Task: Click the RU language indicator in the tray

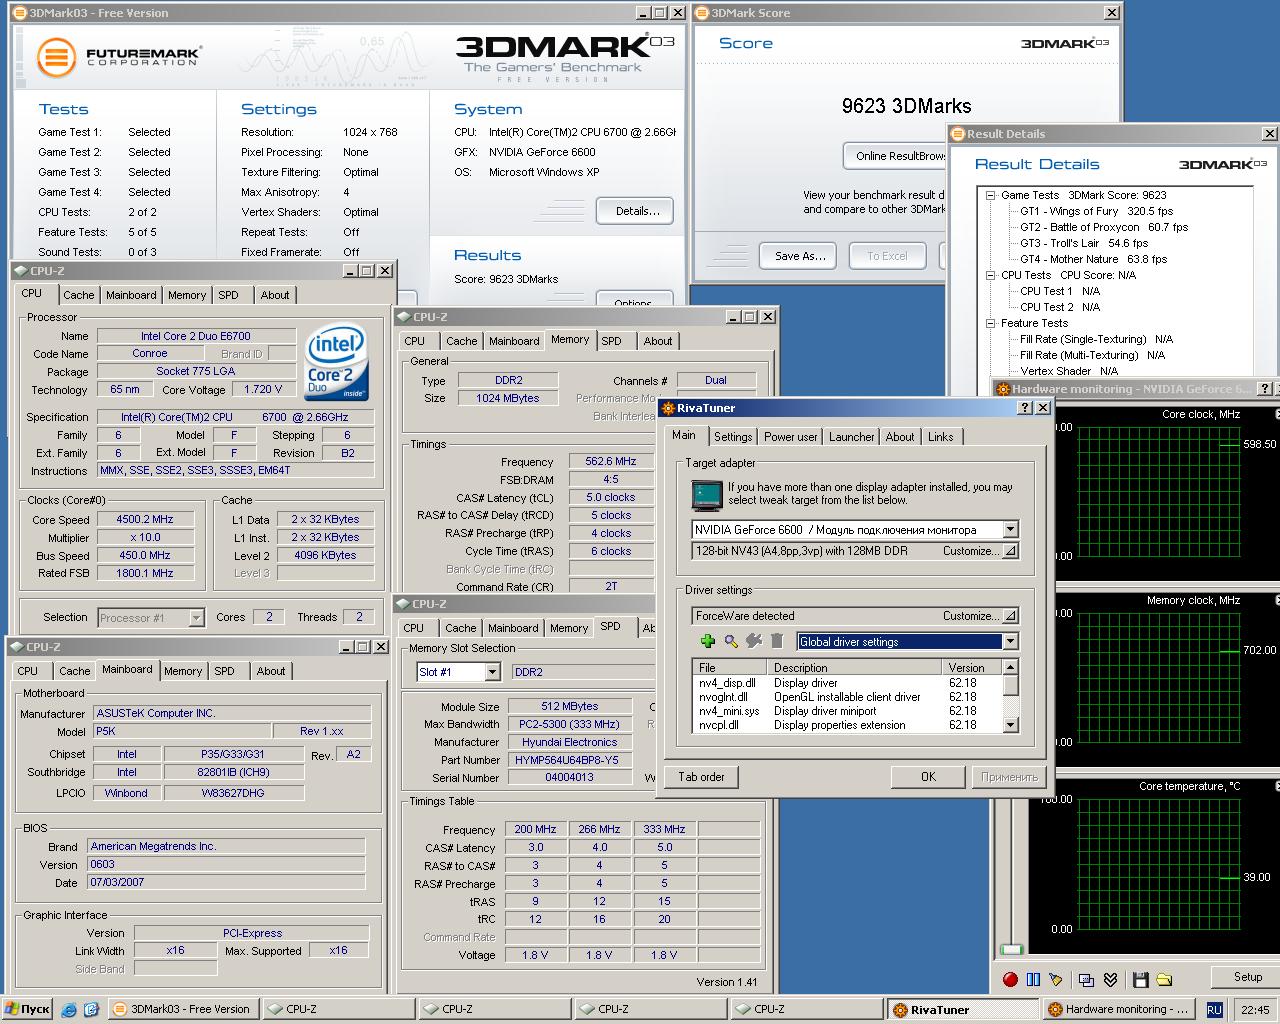Action: pos(1214,1010)
